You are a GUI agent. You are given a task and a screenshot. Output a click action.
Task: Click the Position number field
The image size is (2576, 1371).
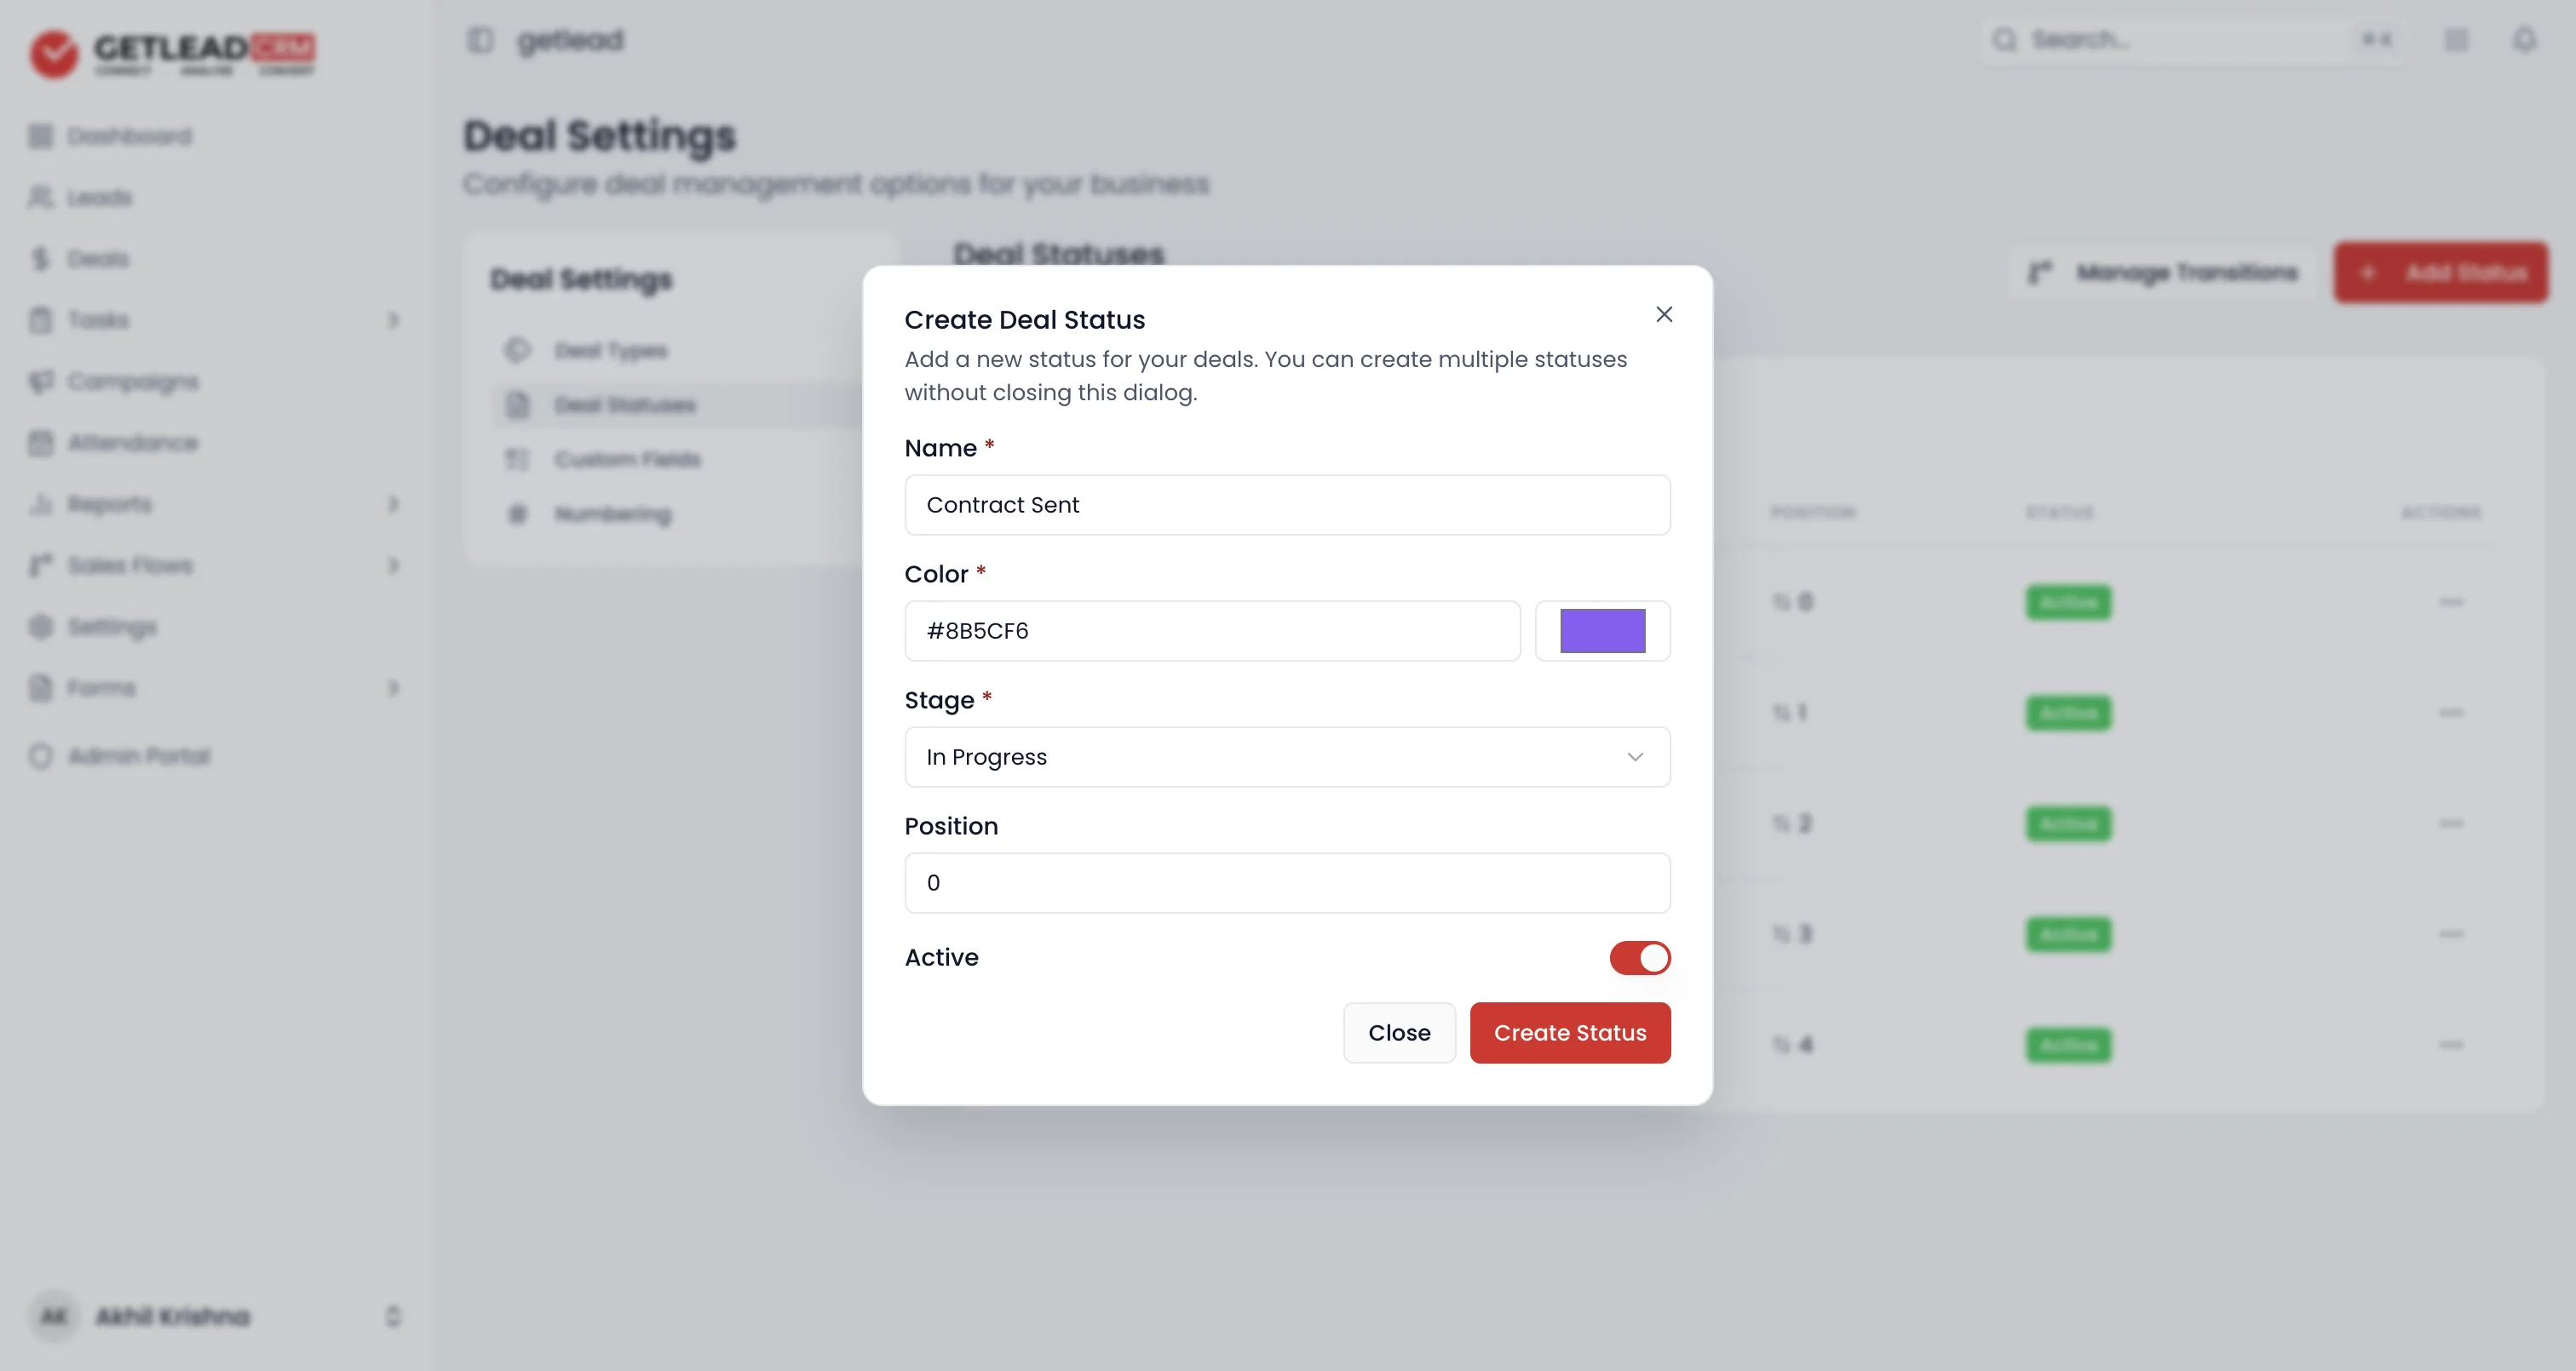pos(1287,883)
